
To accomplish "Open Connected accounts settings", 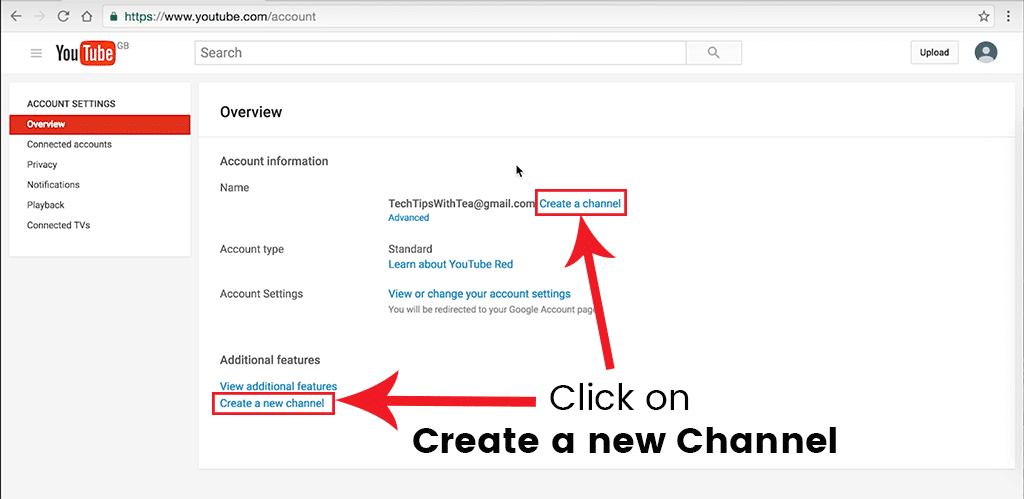I will click(69, 144).
